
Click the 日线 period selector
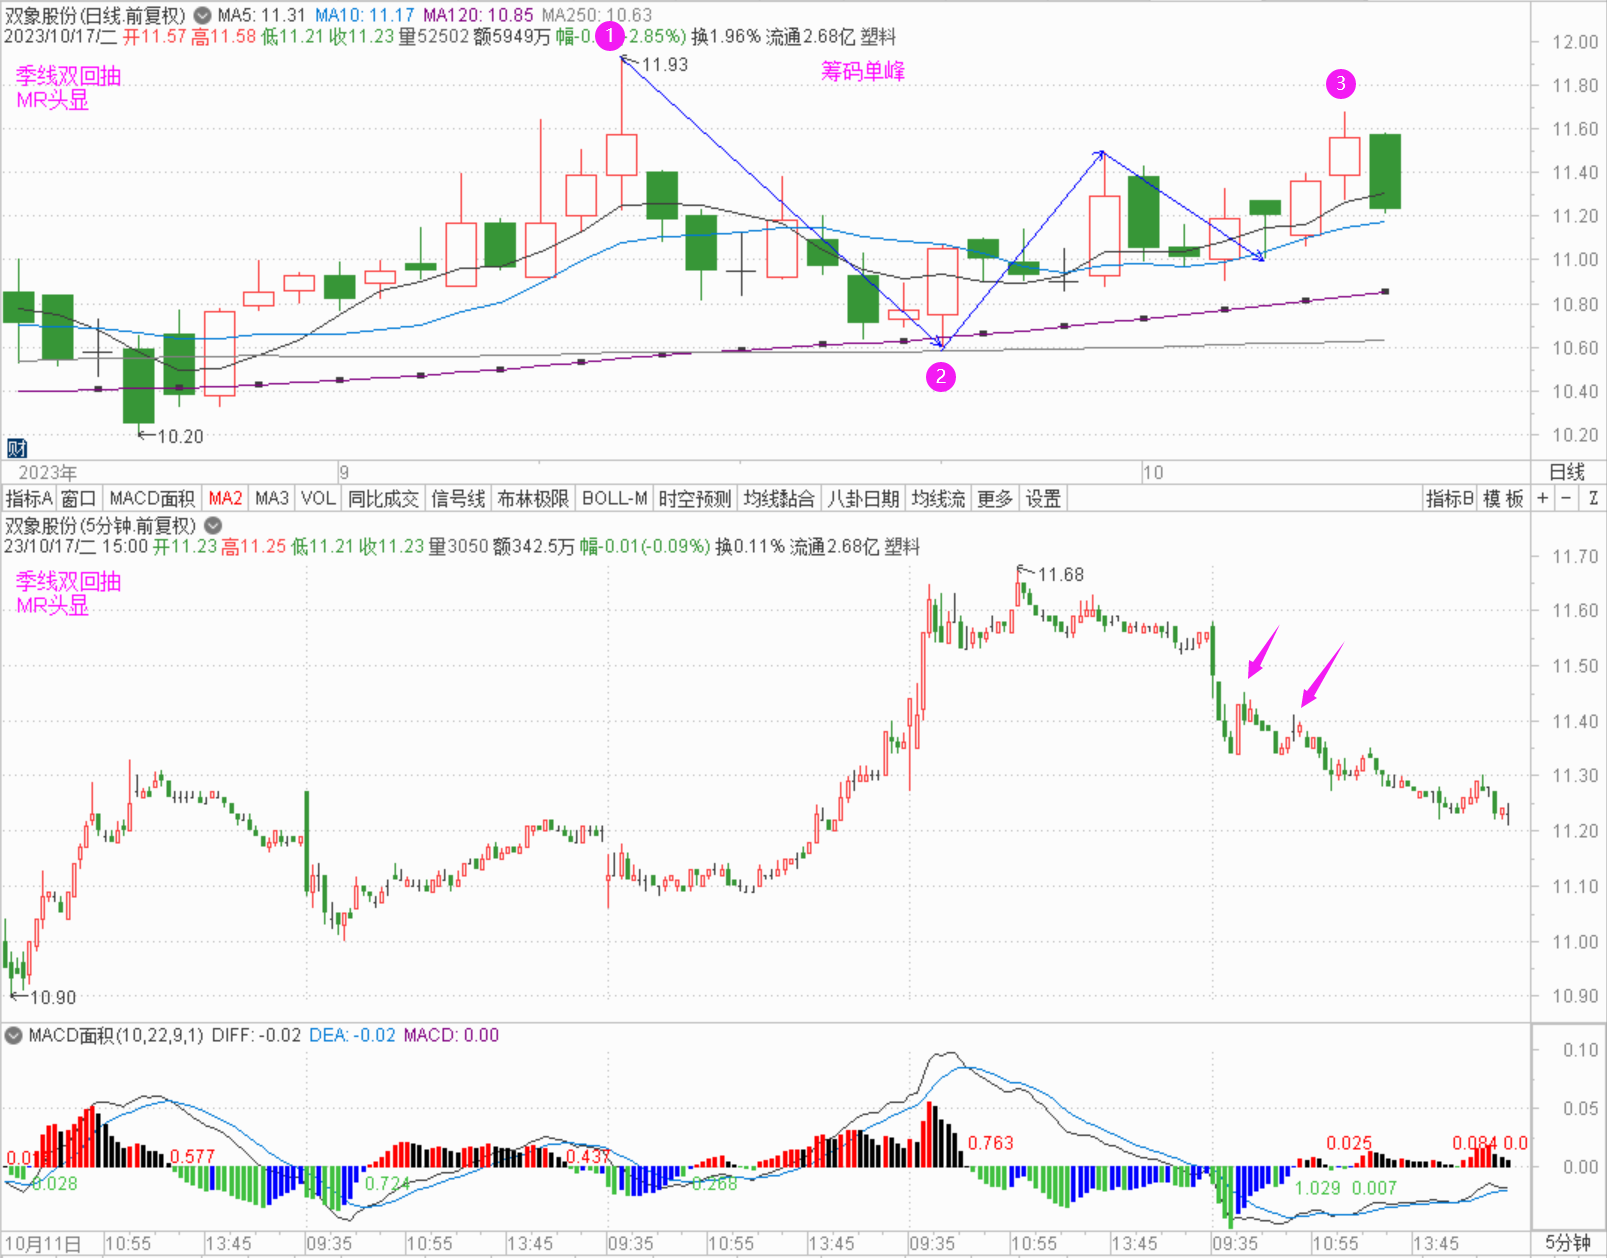click(x=1567, y=472)
